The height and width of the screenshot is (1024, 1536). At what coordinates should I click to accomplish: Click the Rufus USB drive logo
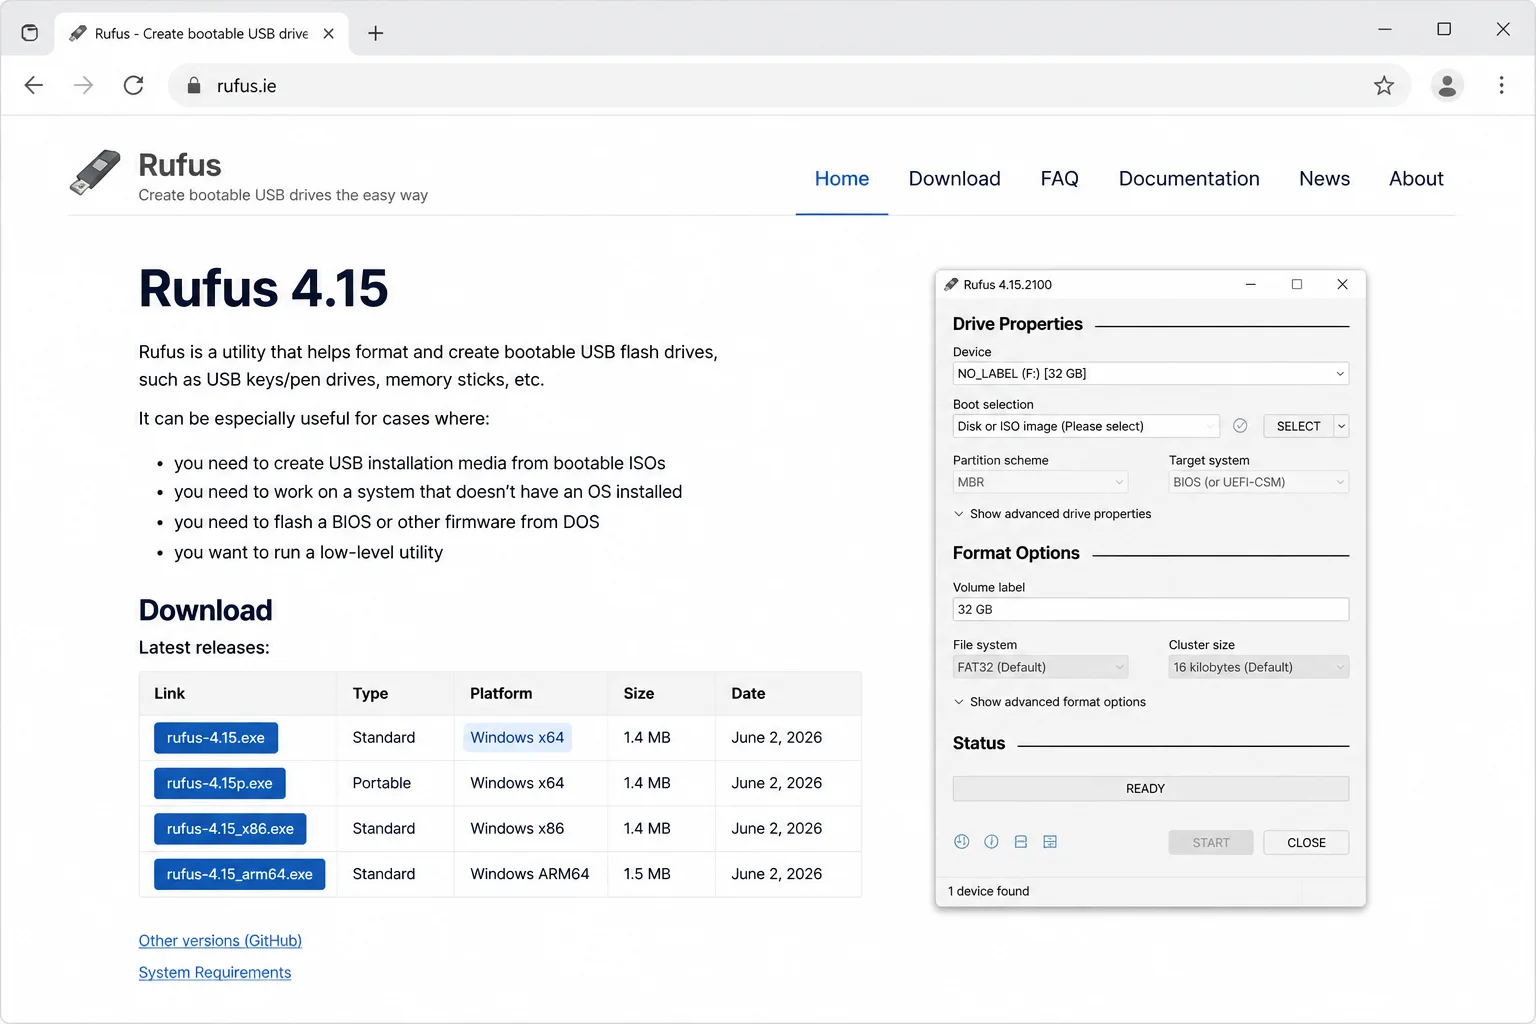(x=95, y=172)
